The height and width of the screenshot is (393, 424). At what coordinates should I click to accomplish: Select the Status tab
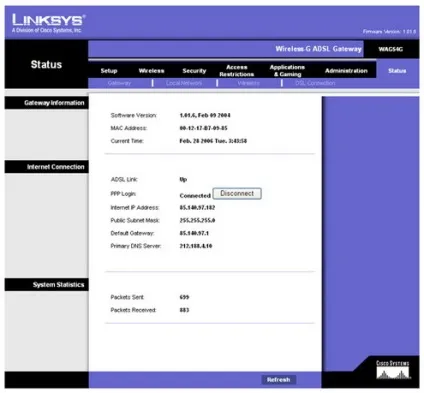397,71
